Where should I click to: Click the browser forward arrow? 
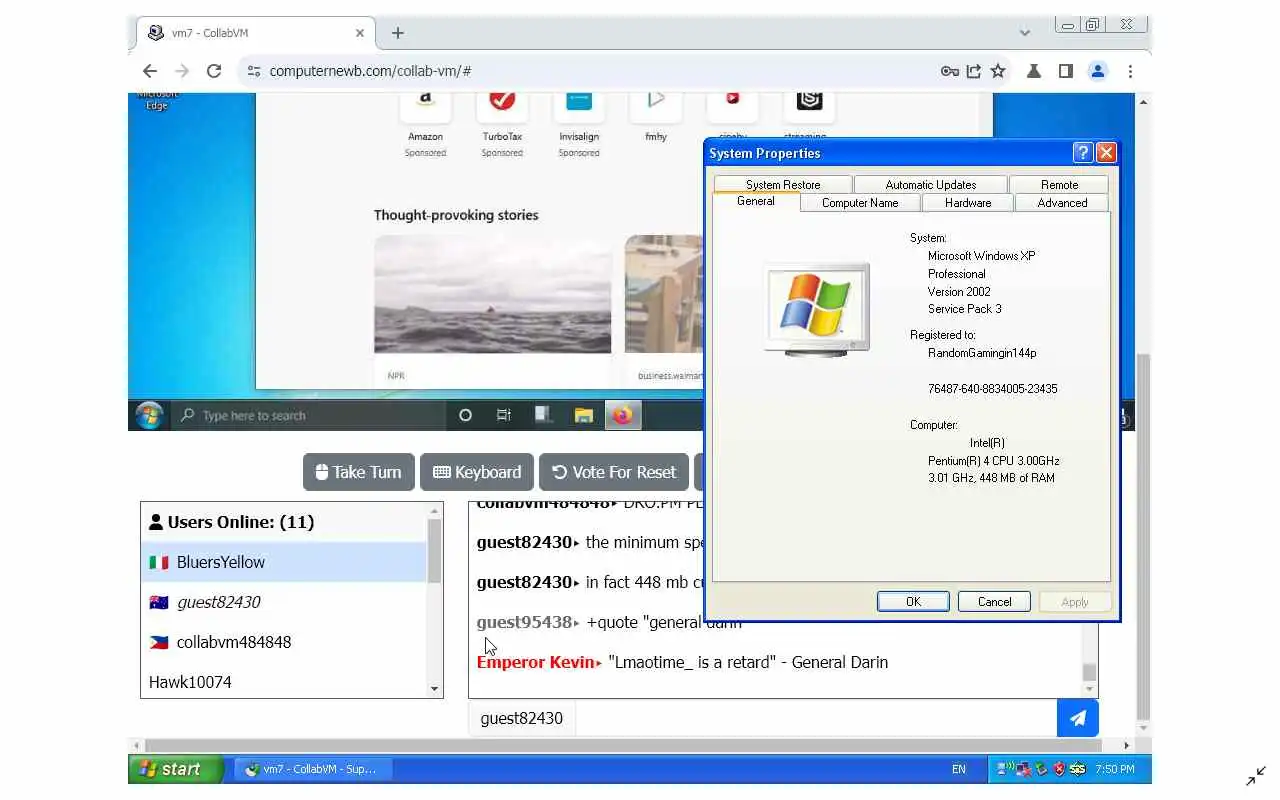coord(182,71)
